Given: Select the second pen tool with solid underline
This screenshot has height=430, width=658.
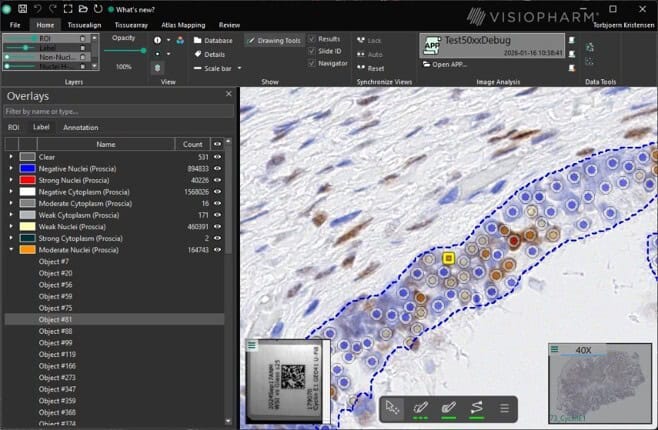Looking at the screenshot, I should tap(448, 409).
